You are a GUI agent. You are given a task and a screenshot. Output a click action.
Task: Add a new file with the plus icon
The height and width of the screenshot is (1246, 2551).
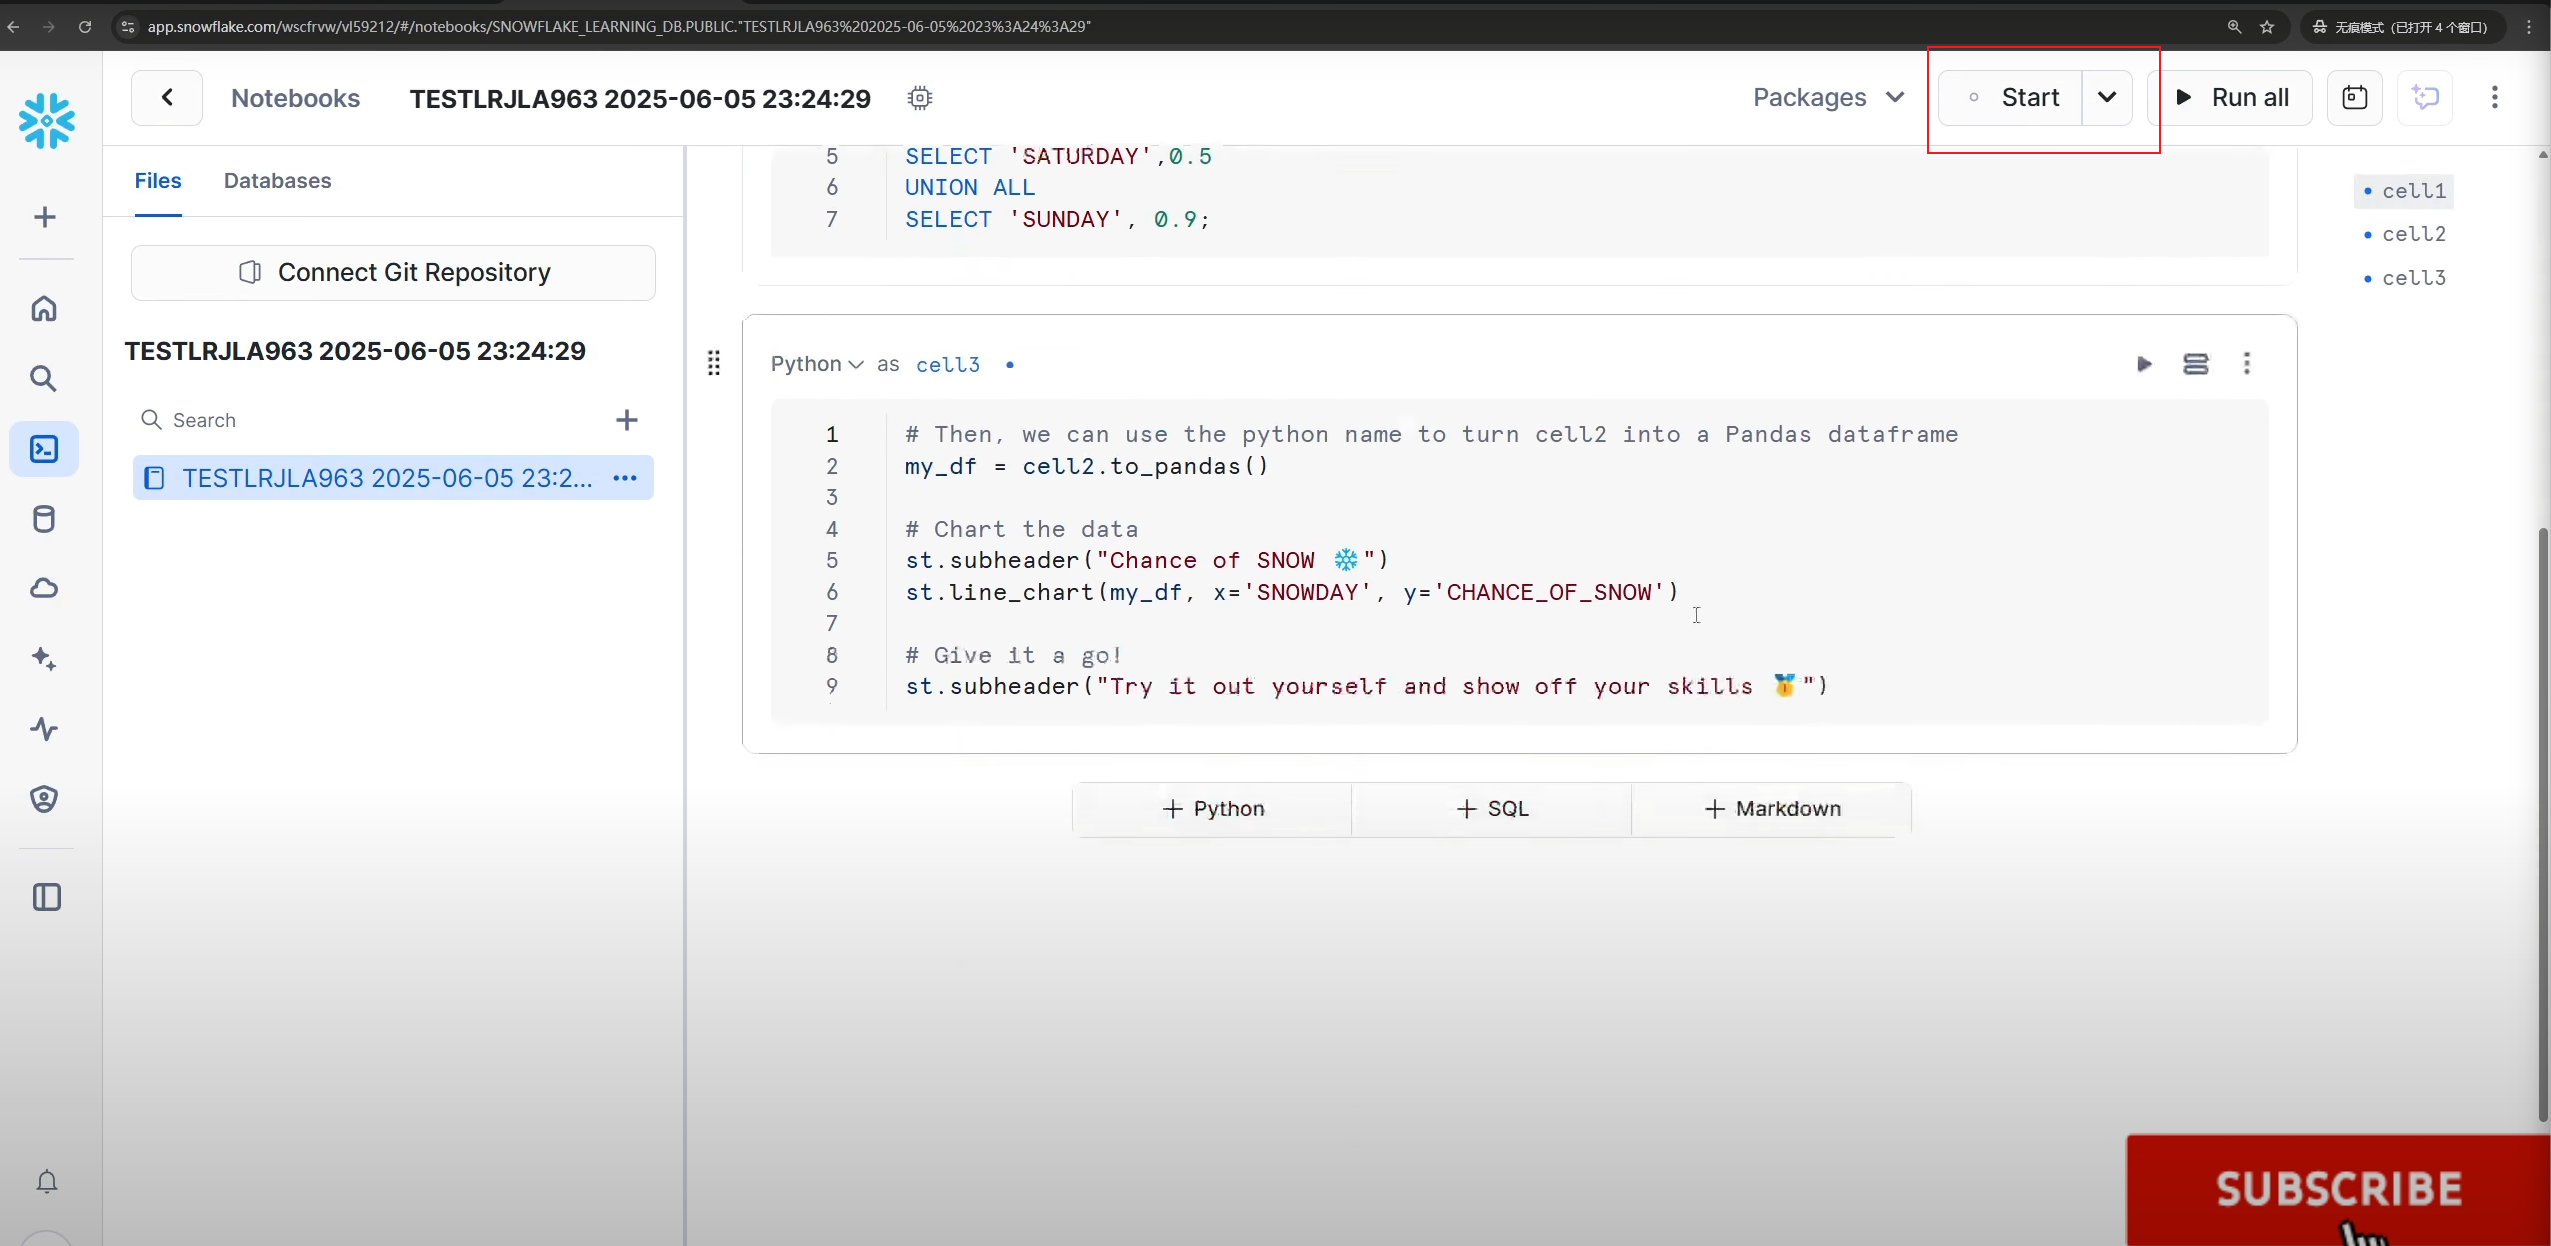(x=627, y=420)
